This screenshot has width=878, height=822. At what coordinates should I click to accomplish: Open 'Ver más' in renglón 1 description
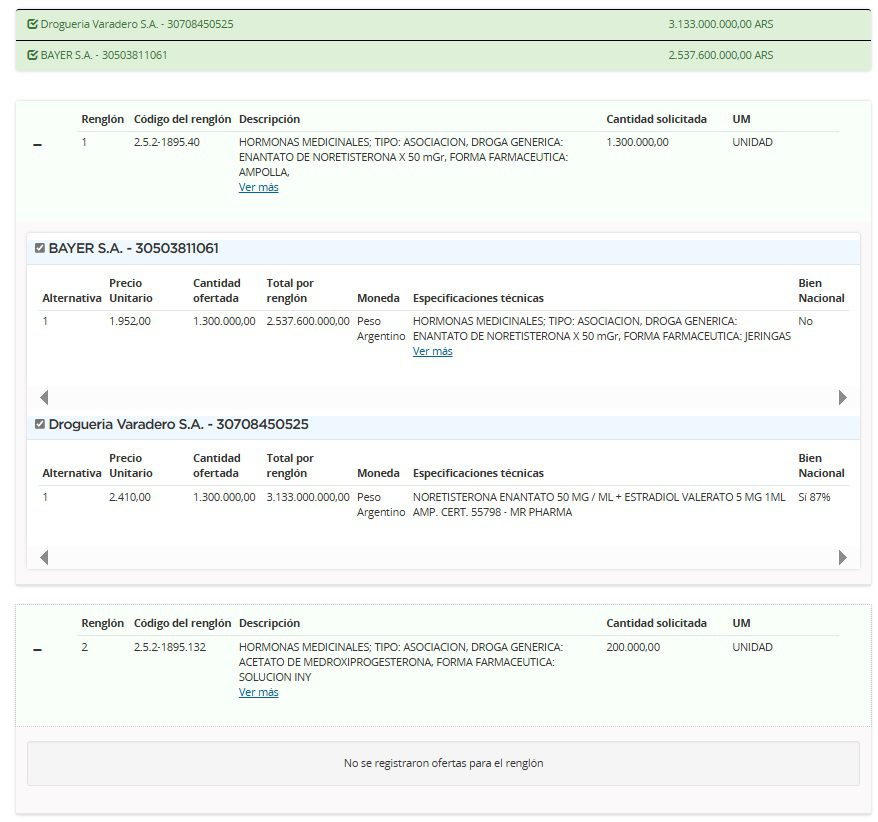[x=258, y=187]
